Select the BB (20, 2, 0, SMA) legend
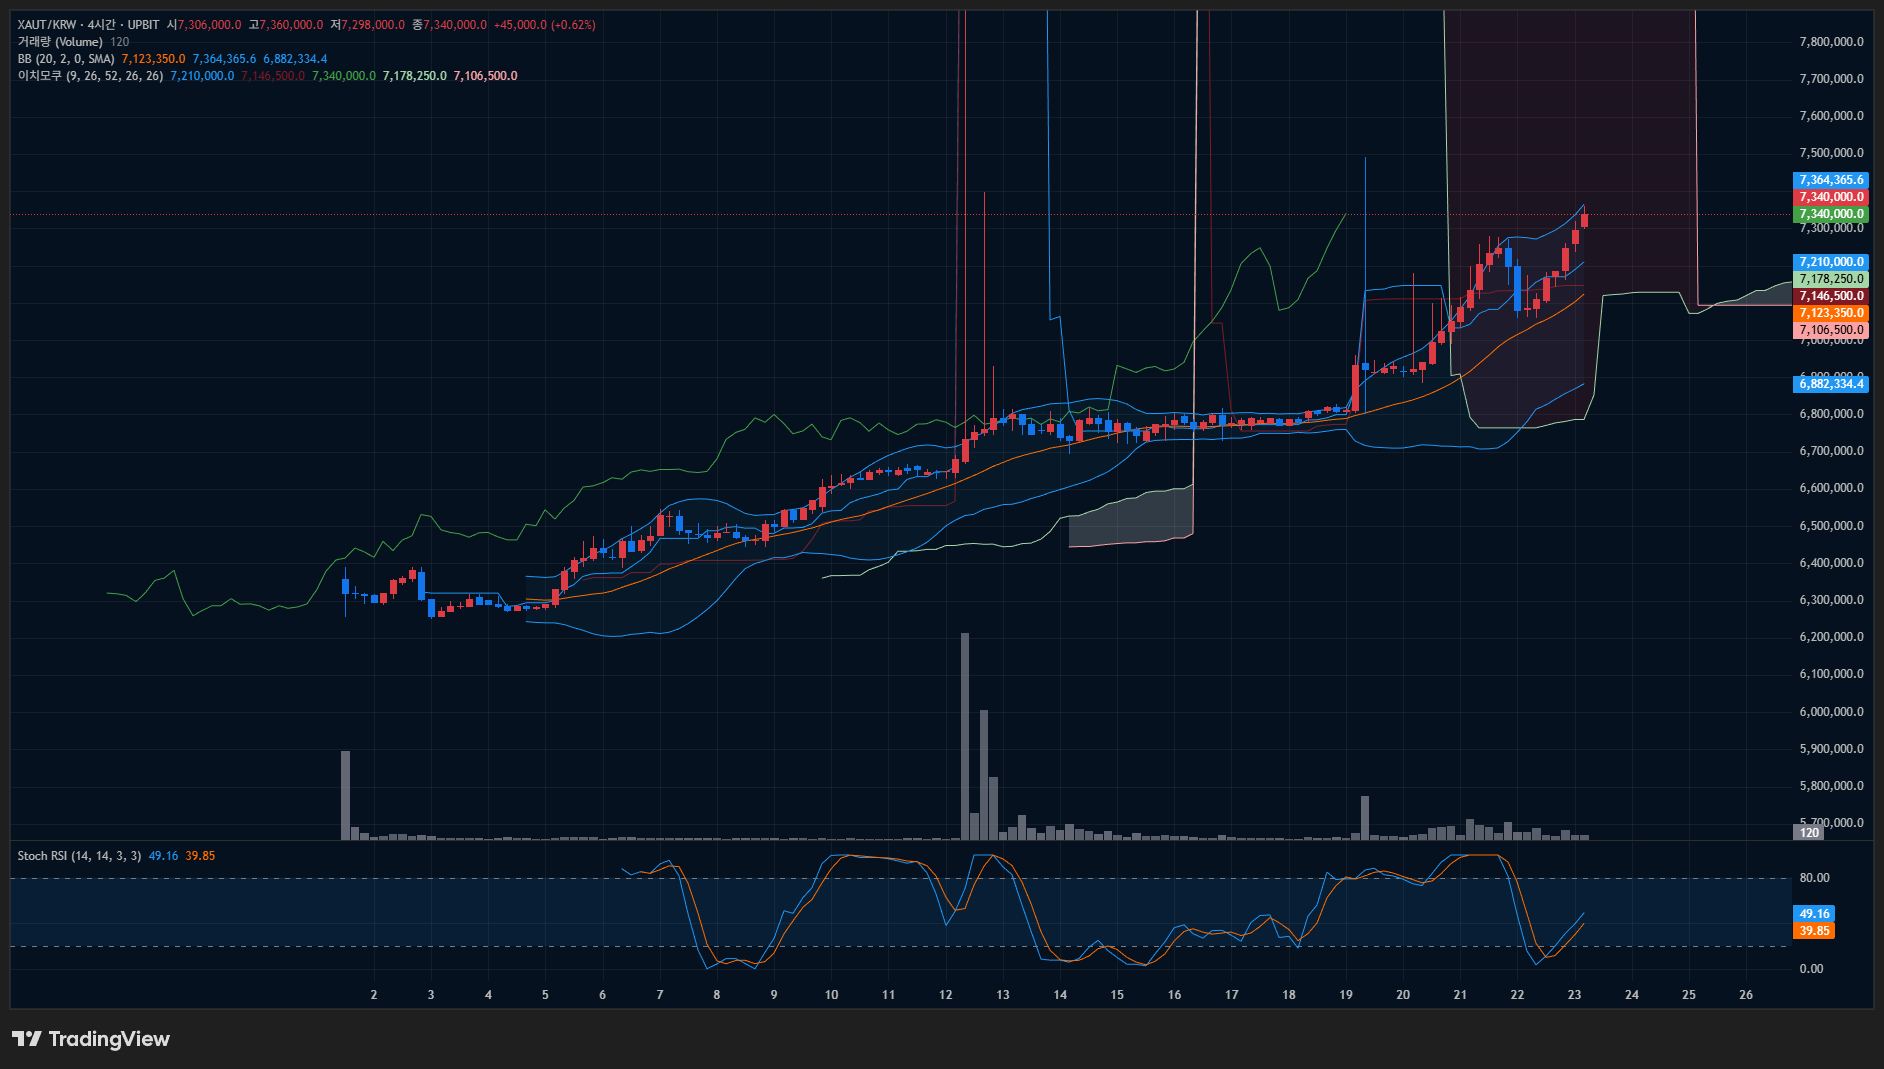 [x=66, y=59]
